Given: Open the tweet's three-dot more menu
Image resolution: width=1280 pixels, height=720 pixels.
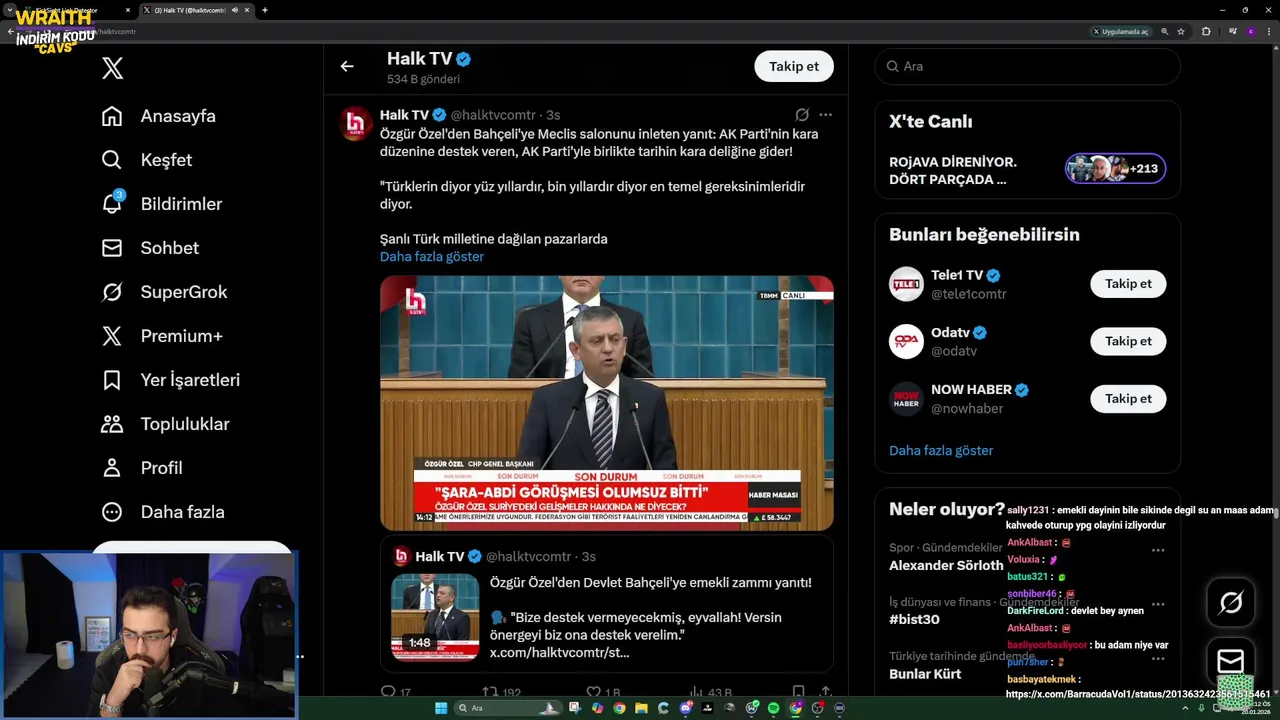Looking at the screenshot, I should pyautogui.click(x=825, y=115).
